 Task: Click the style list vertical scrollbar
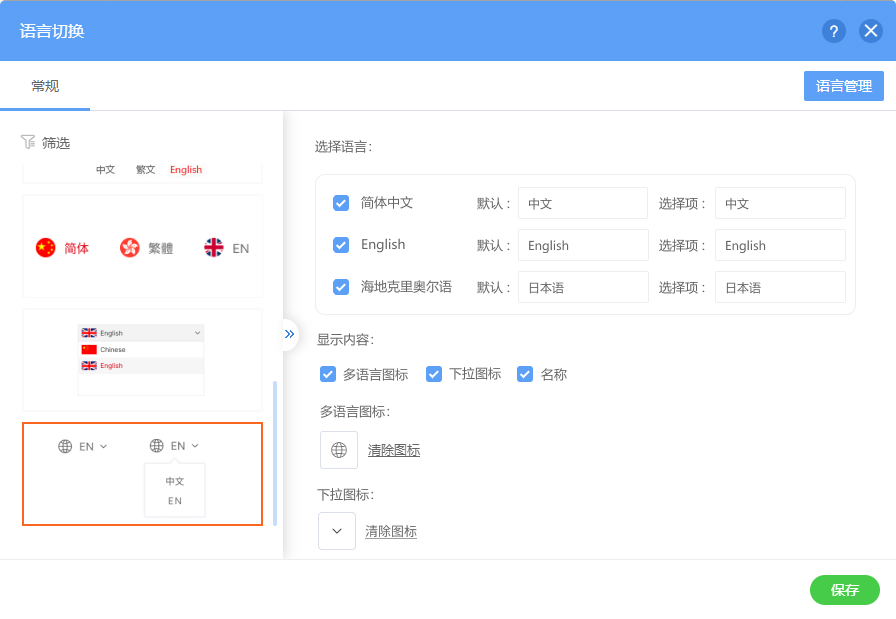275,453
